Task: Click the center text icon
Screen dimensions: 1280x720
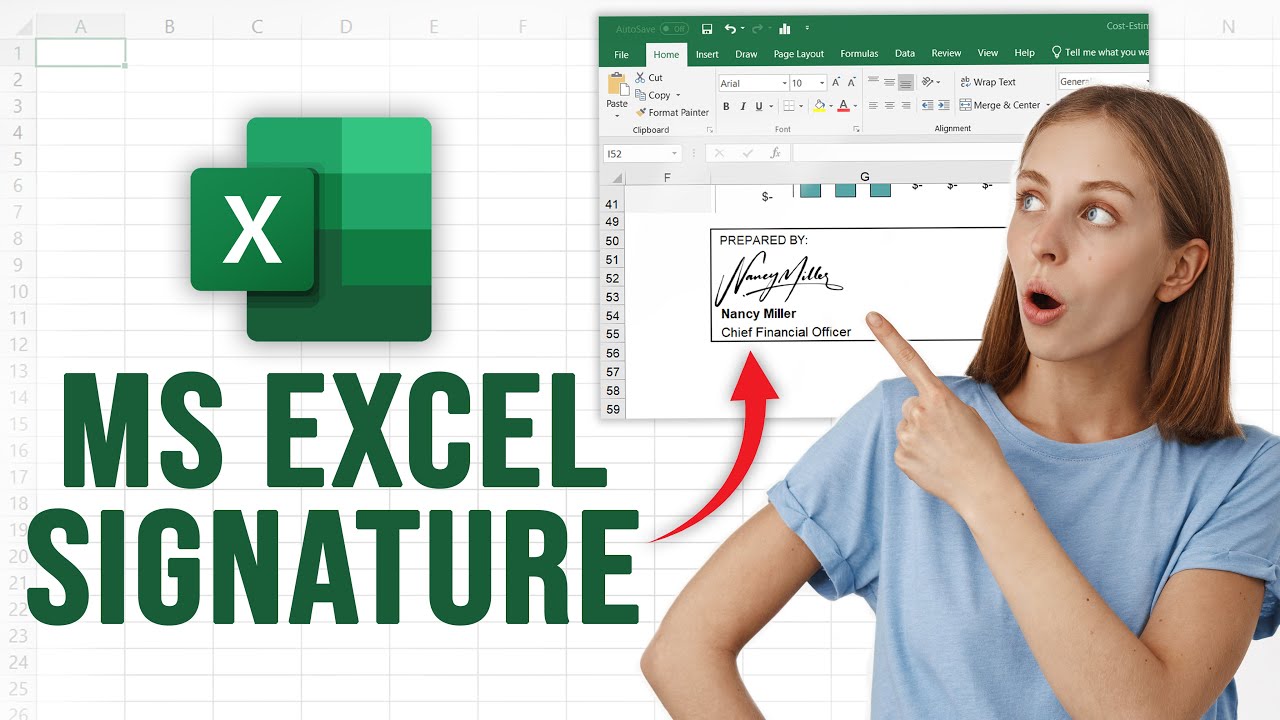Action: click(x=889, y=105)
